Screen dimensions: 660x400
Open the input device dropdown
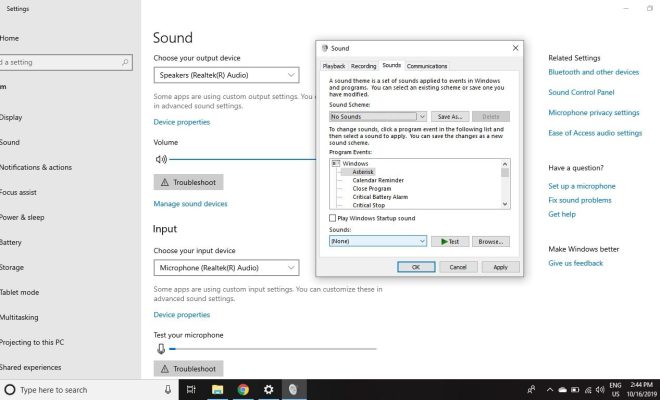pyautogui.click(x=226, y=268)
